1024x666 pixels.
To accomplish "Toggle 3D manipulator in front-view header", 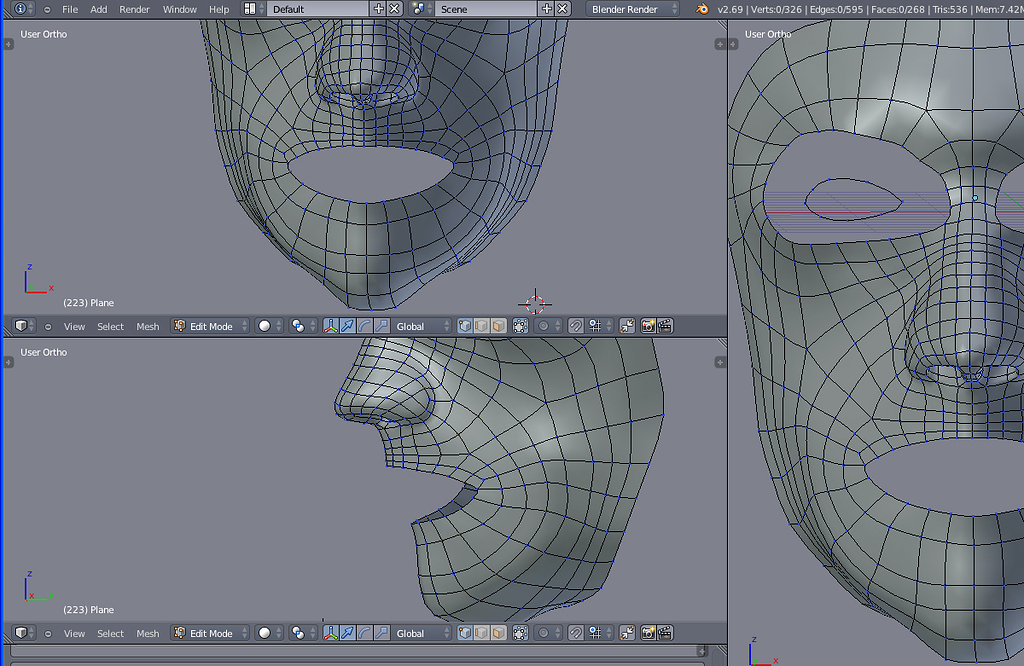I will [x=331, y=326].
